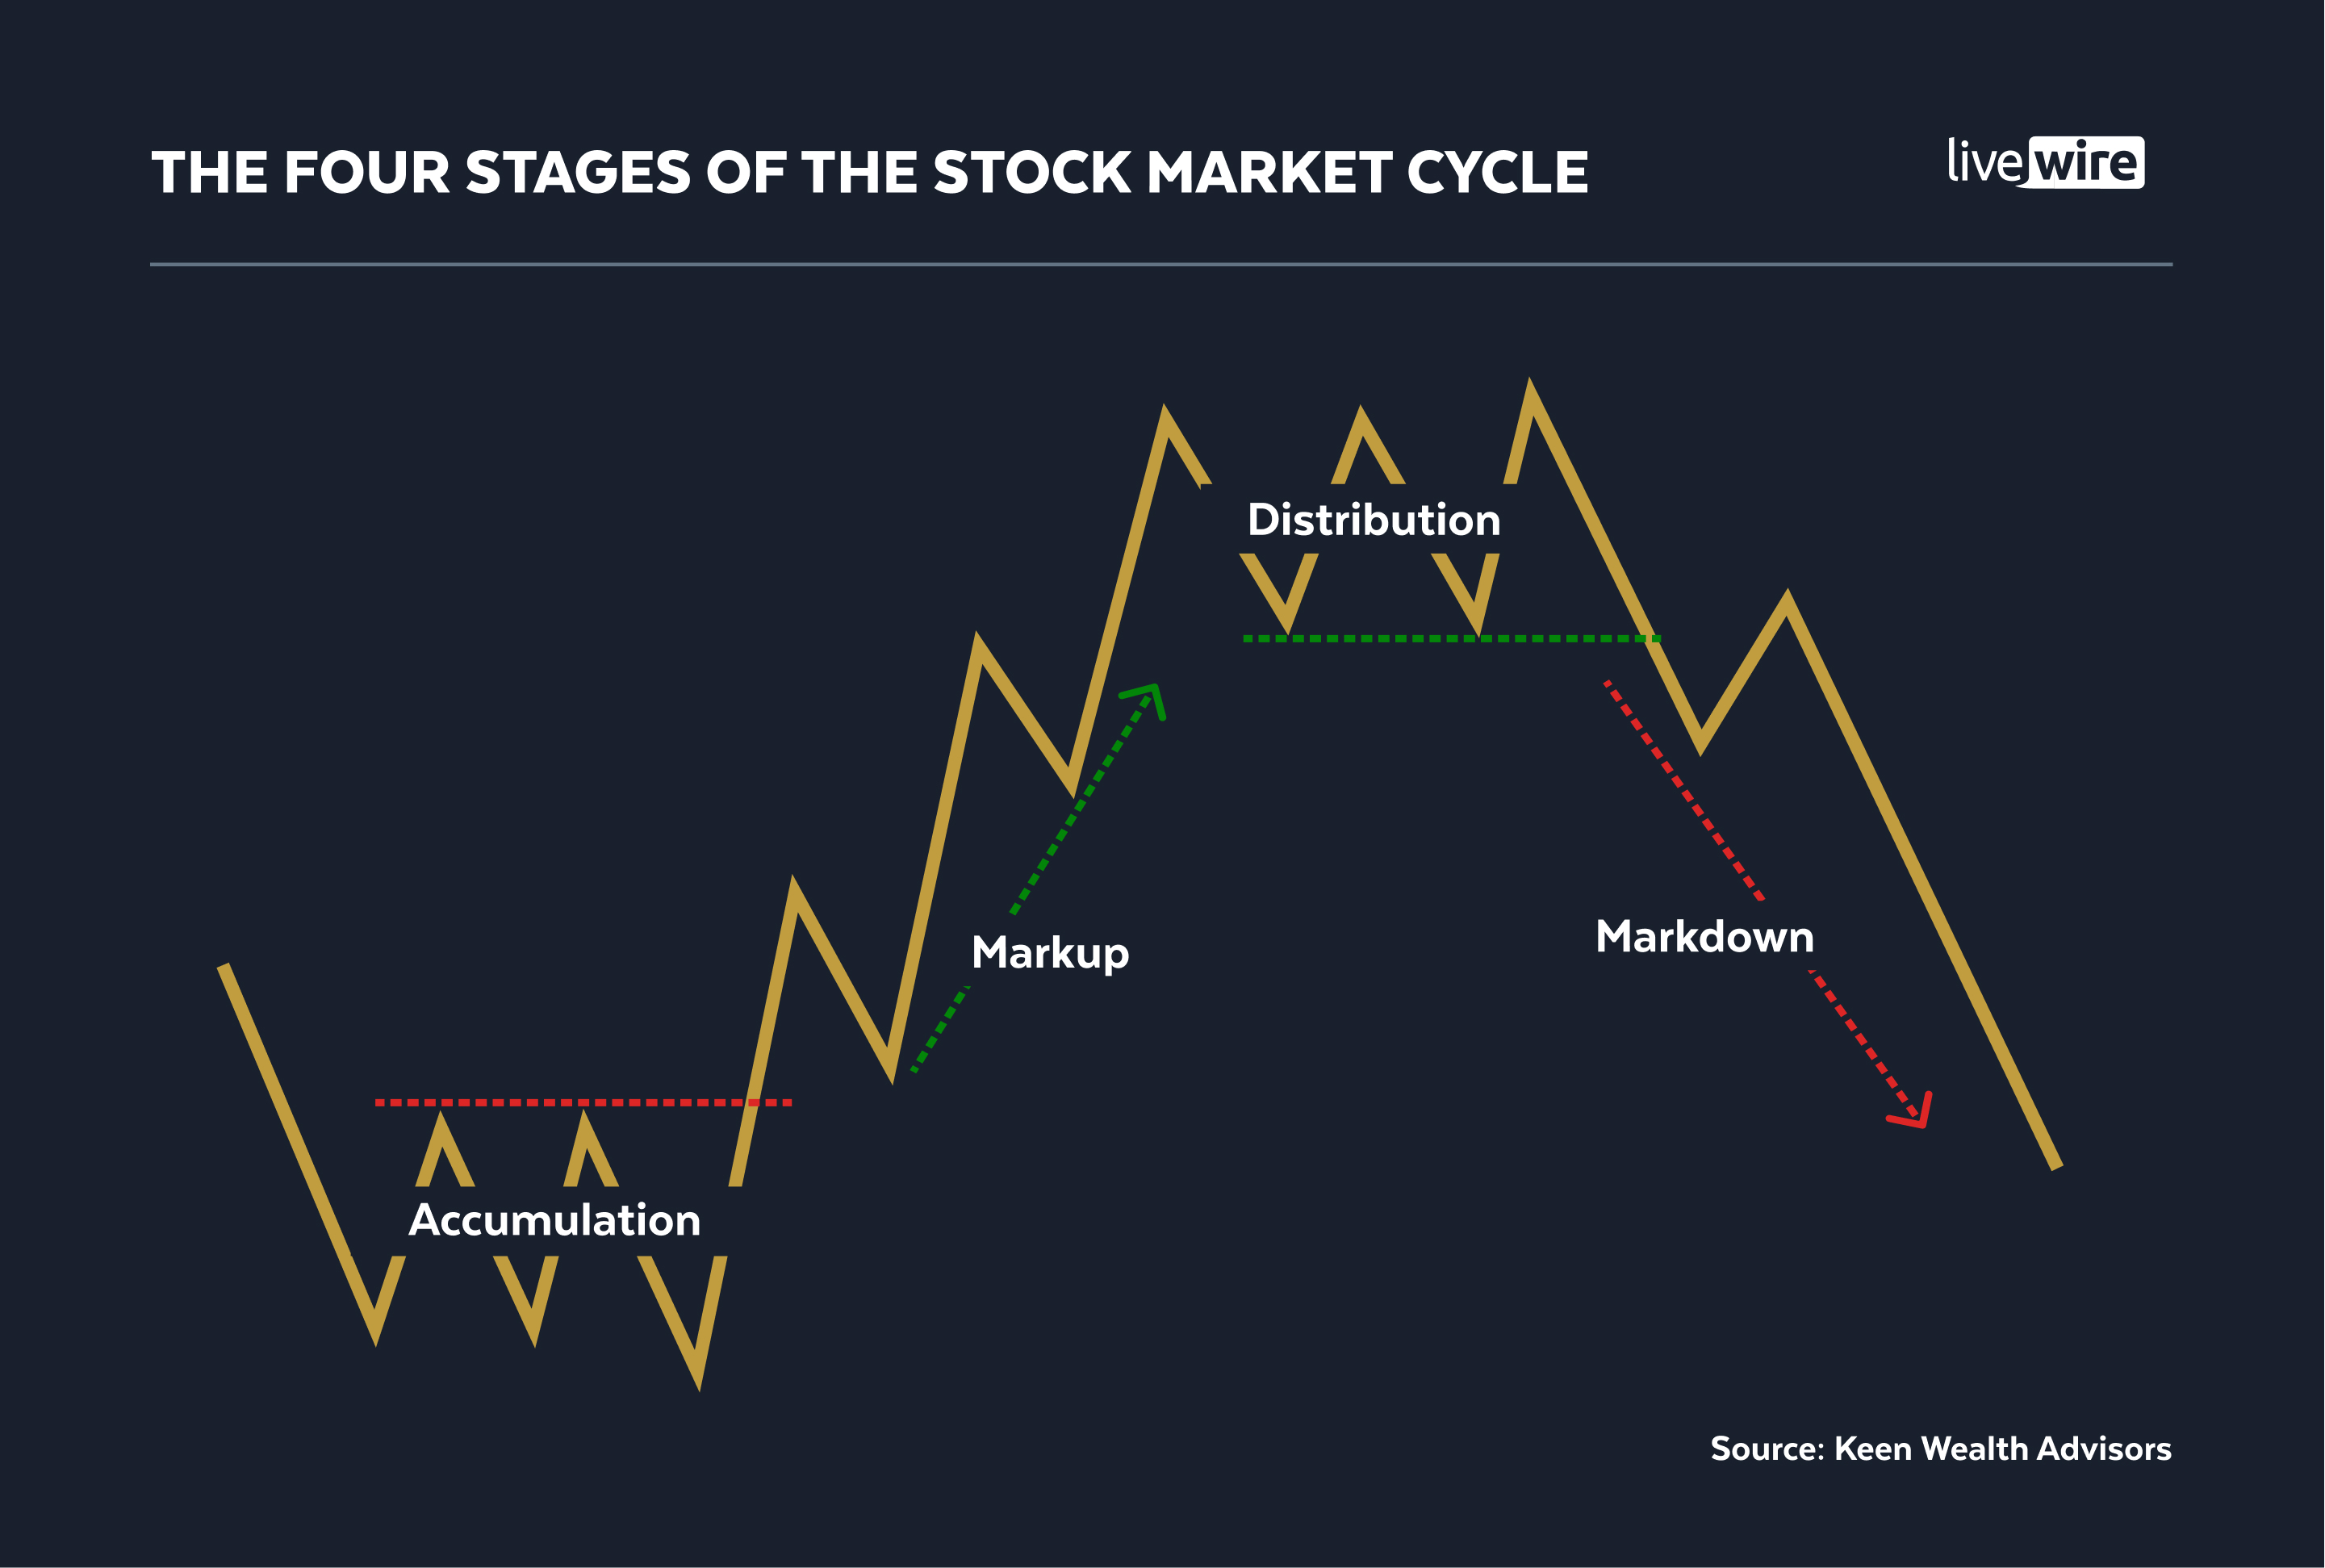Click the Distribution label

1374,520
